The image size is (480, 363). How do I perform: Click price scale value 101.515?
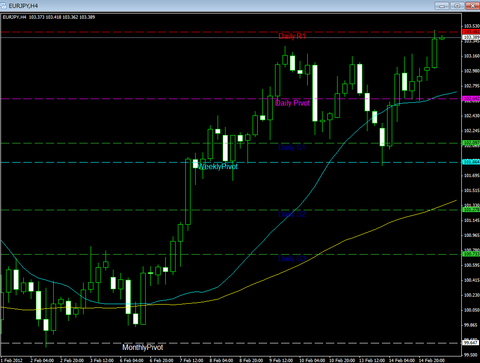(x=472, y=190)
